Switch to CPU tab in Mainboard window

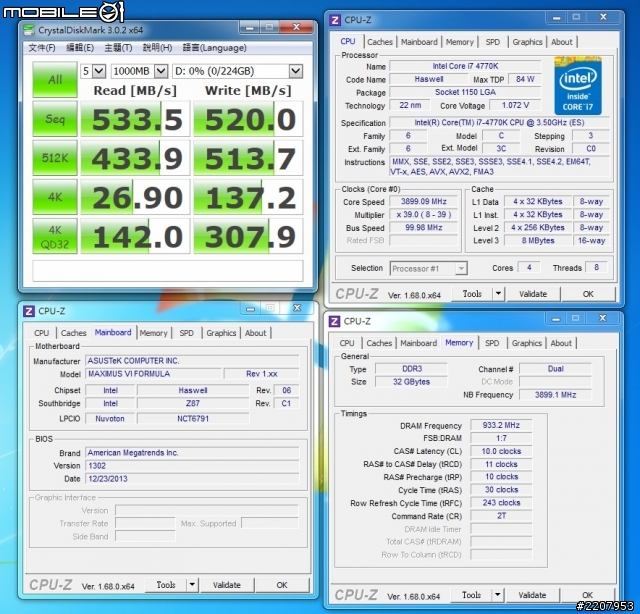point(41,333)
